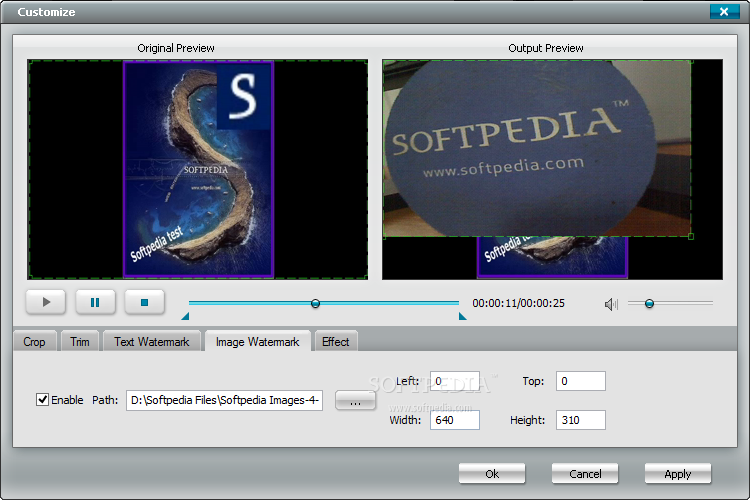Image resolution: width=750 pixels, height=500 pixels.
Task: Stop the preview playback
Action: click(144, 302)
